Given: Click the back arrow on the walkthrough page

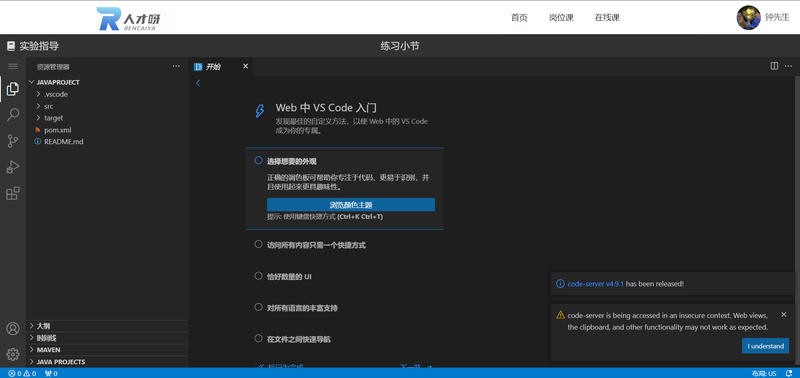Looking at the screenshot, I should click(198, 83).
